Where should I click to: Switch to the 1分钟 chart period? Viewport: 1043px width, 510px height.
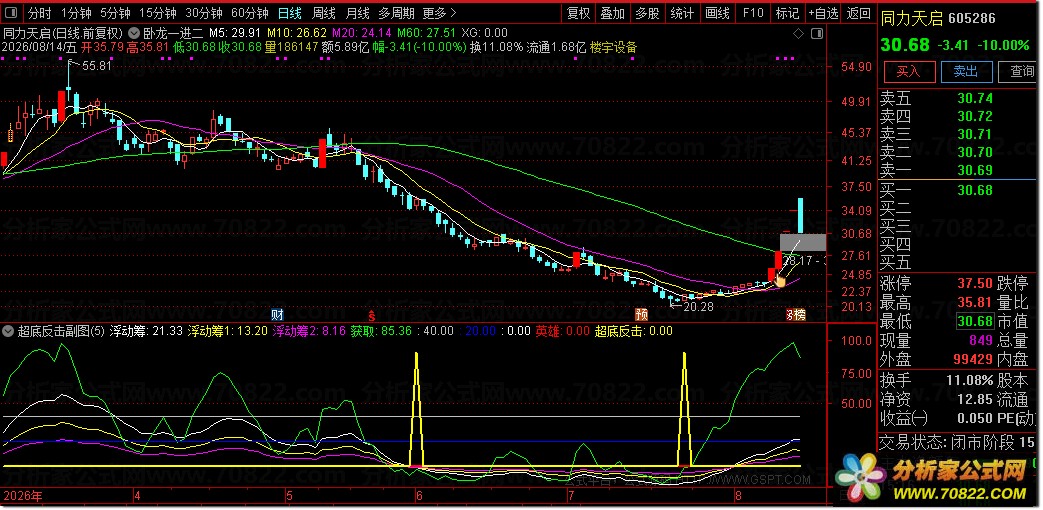pos(76,13)
